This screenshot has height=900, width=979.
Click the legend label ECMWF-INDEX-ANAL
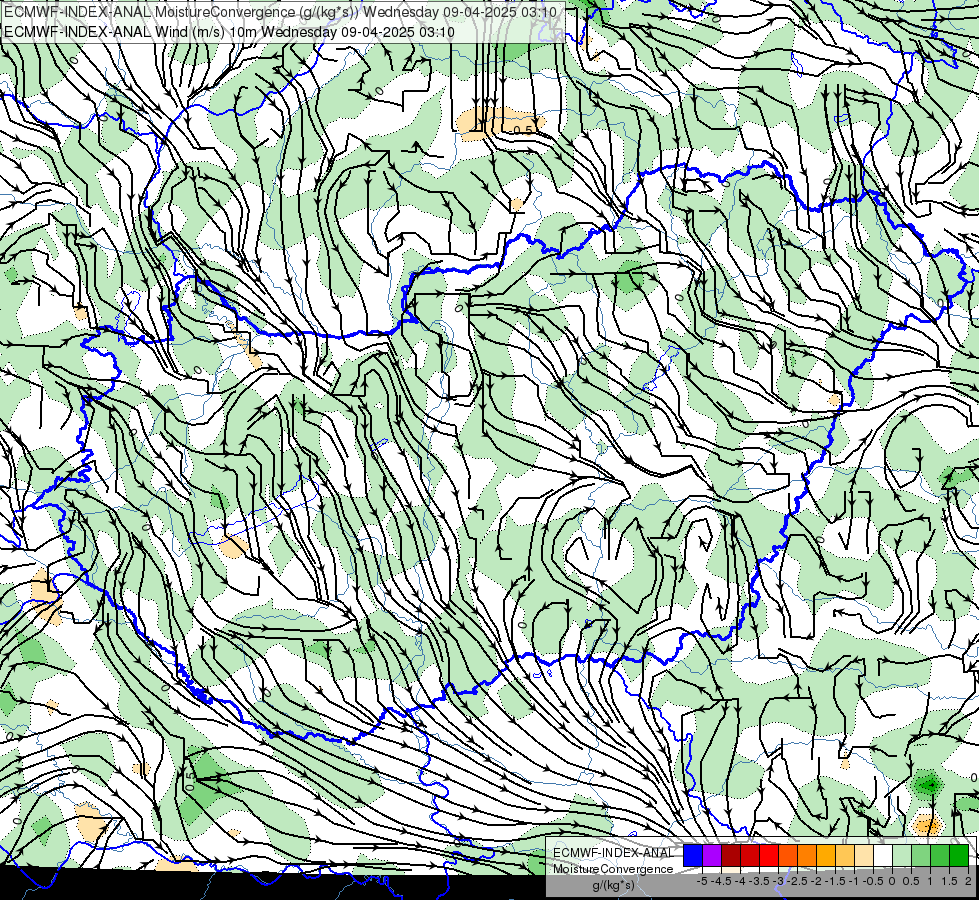pos(613,853)
